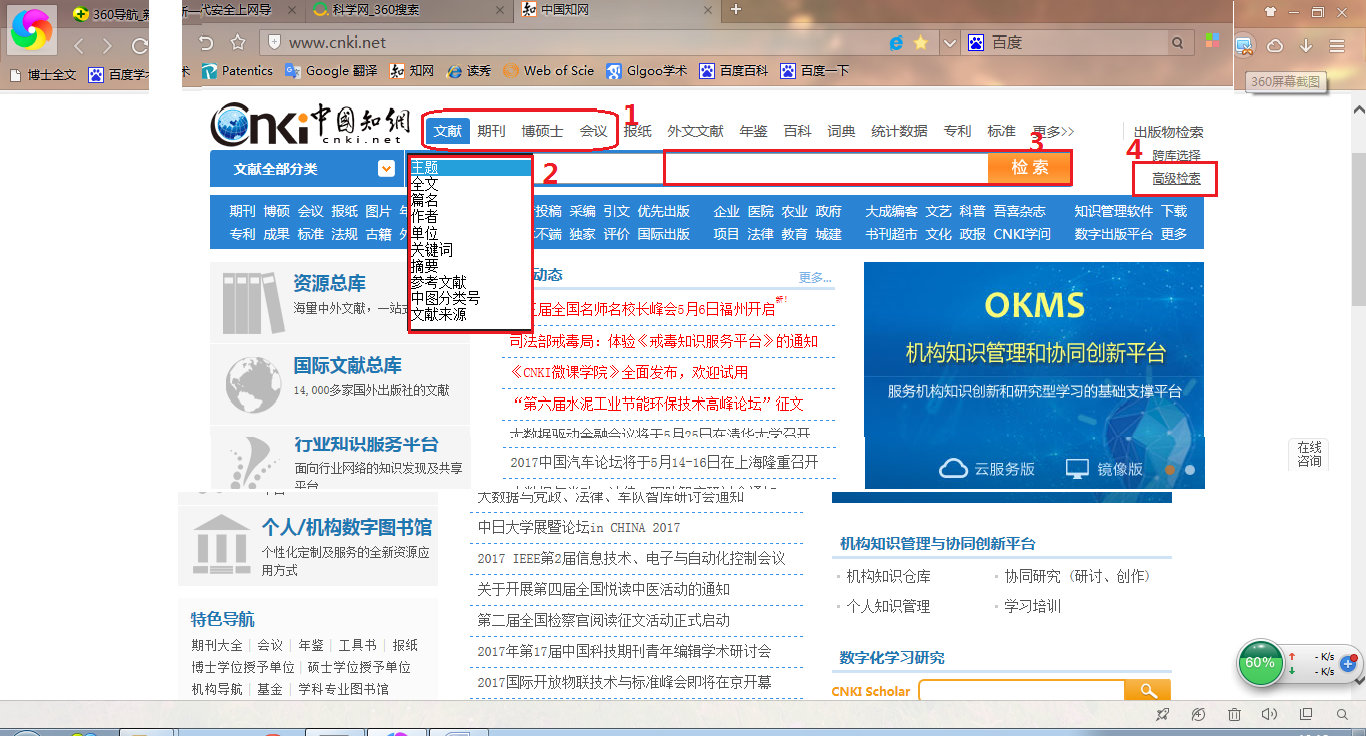Click the main CNKI search input box
The width and height of the screenshot is (1366, 736).
tap(826, 168)
